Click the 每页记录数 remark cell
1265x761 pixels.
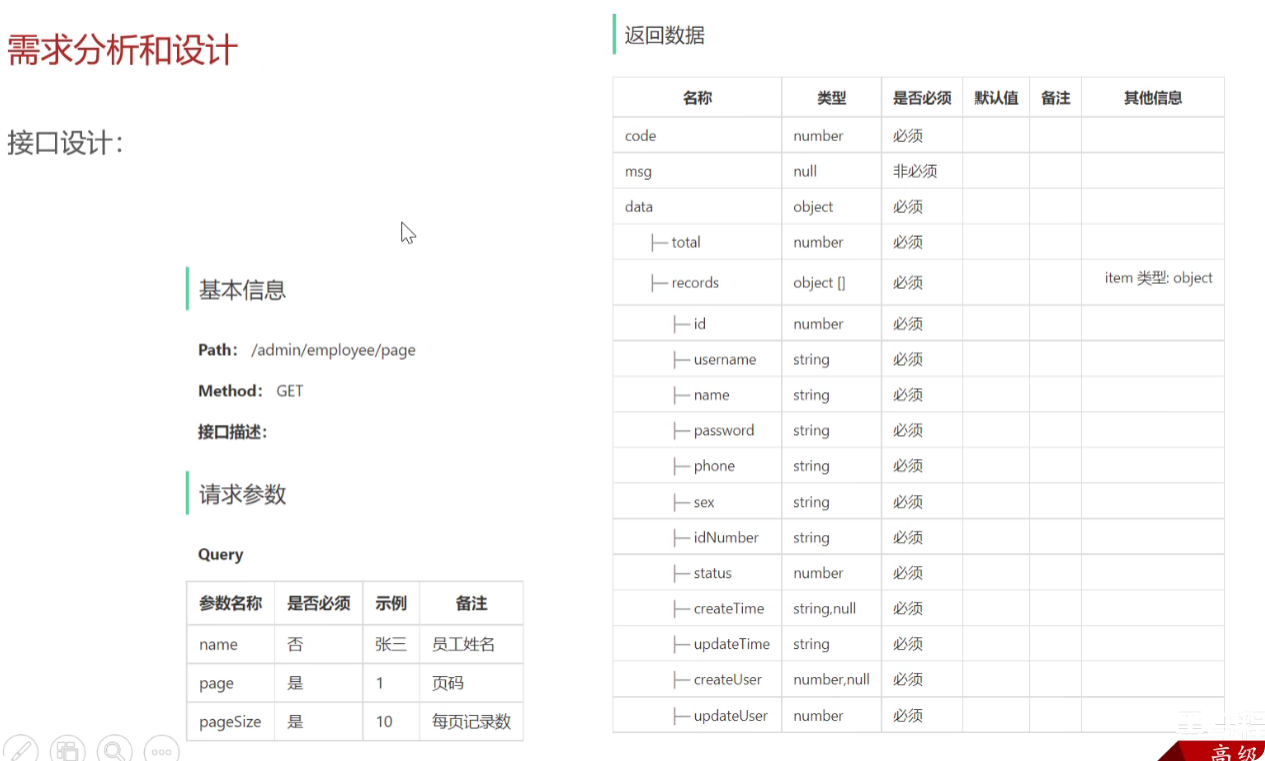pyautogui.click(x=471, y=721)
